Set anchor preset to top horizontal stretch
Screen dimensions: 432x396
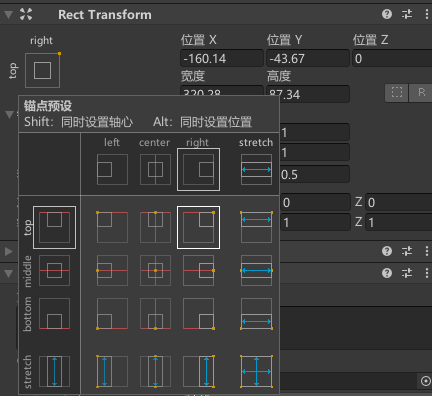tap(256, 227)
